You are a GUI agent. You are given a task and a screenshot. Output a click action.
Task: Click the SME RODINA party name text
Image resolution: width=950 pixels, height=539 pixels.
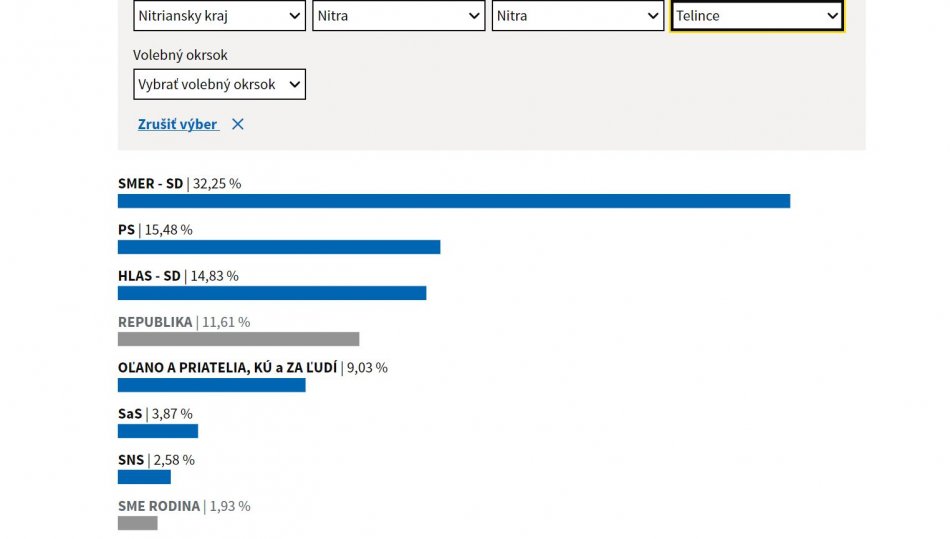159,506
